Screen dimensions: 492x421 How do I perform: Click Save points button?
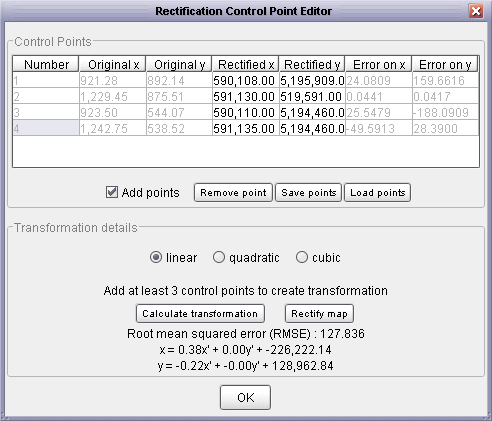pos(308,192)
